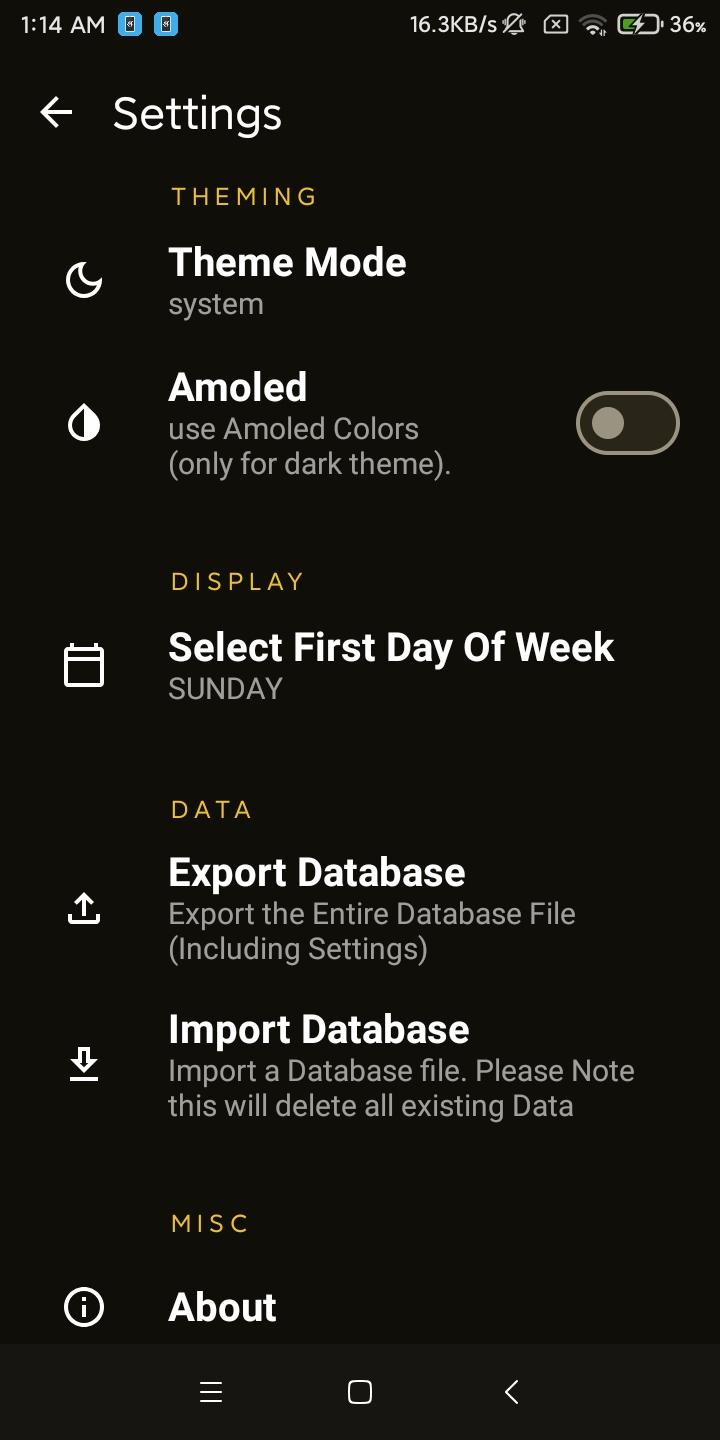Select the Amoled setting title
The image size is (720, 1440).
[238, 388]
